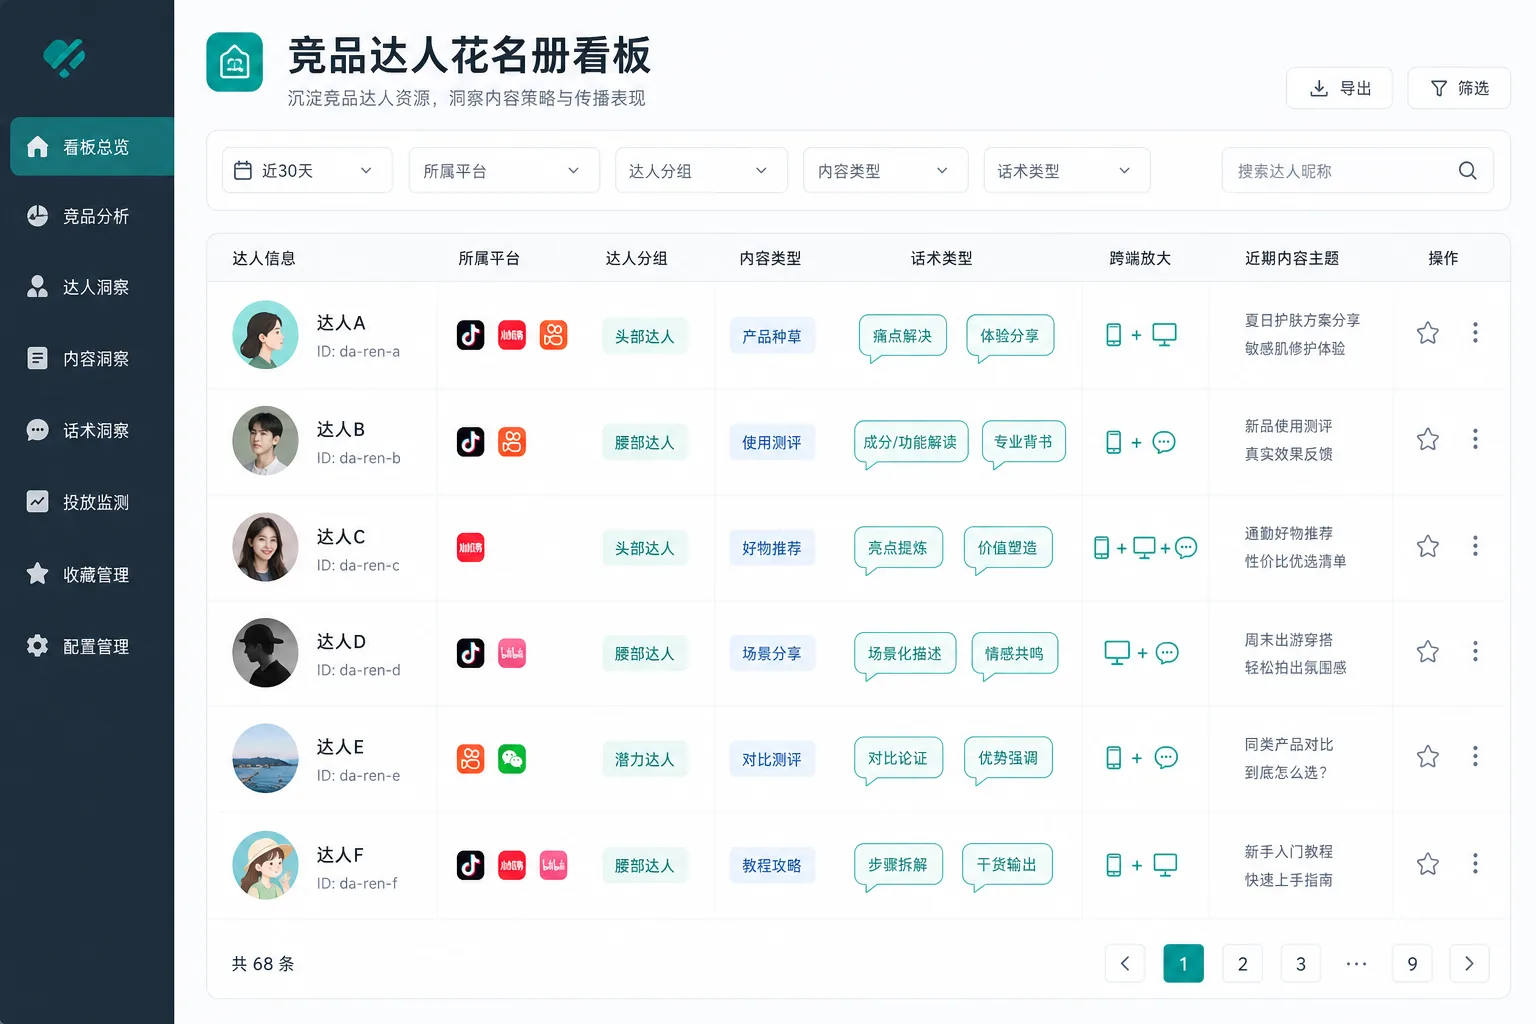Click pagination ellipsis for more pages
This screenshot has width=1536, height=1024.
click(x=1356, y=964)
